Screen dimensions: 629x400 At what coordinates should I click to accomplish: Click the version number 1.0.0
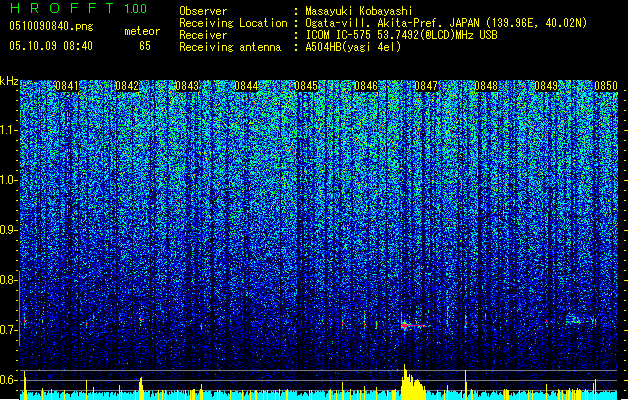tap(135, 9)
